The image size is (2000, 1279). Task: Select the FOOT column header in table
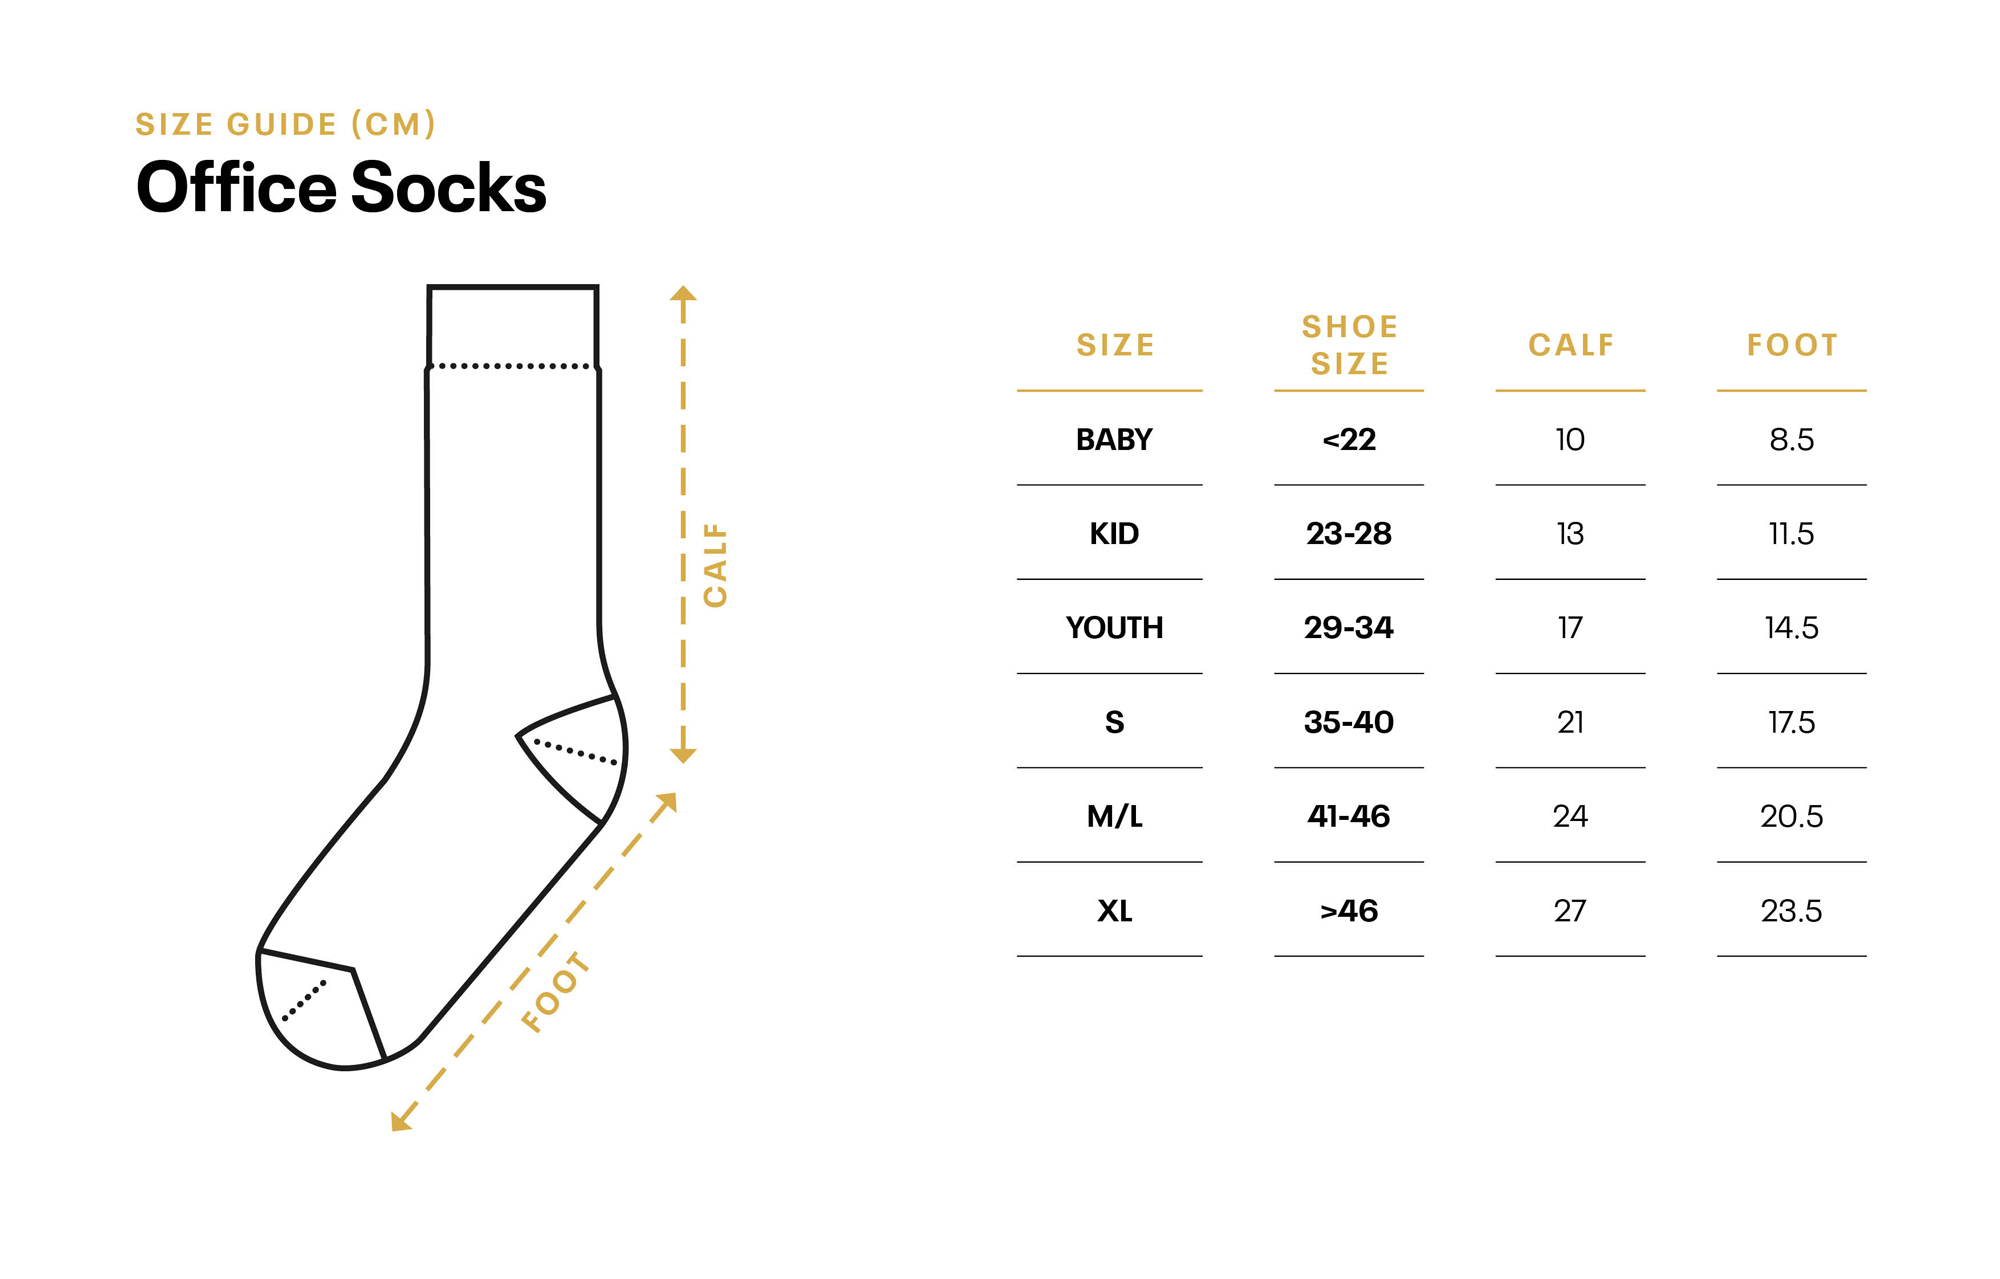point(1792,345)
